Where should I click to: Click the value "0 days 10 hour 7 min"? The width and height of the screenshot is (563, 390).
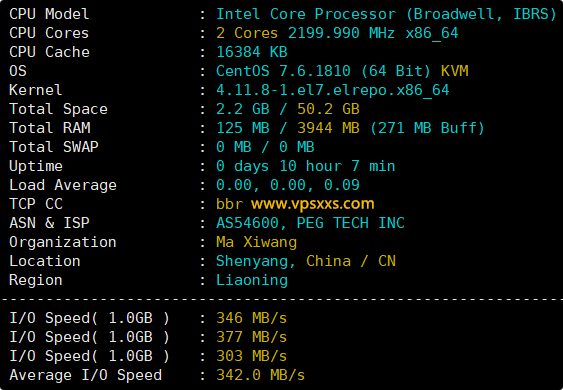pyautogui.click(x=306, y=166)
